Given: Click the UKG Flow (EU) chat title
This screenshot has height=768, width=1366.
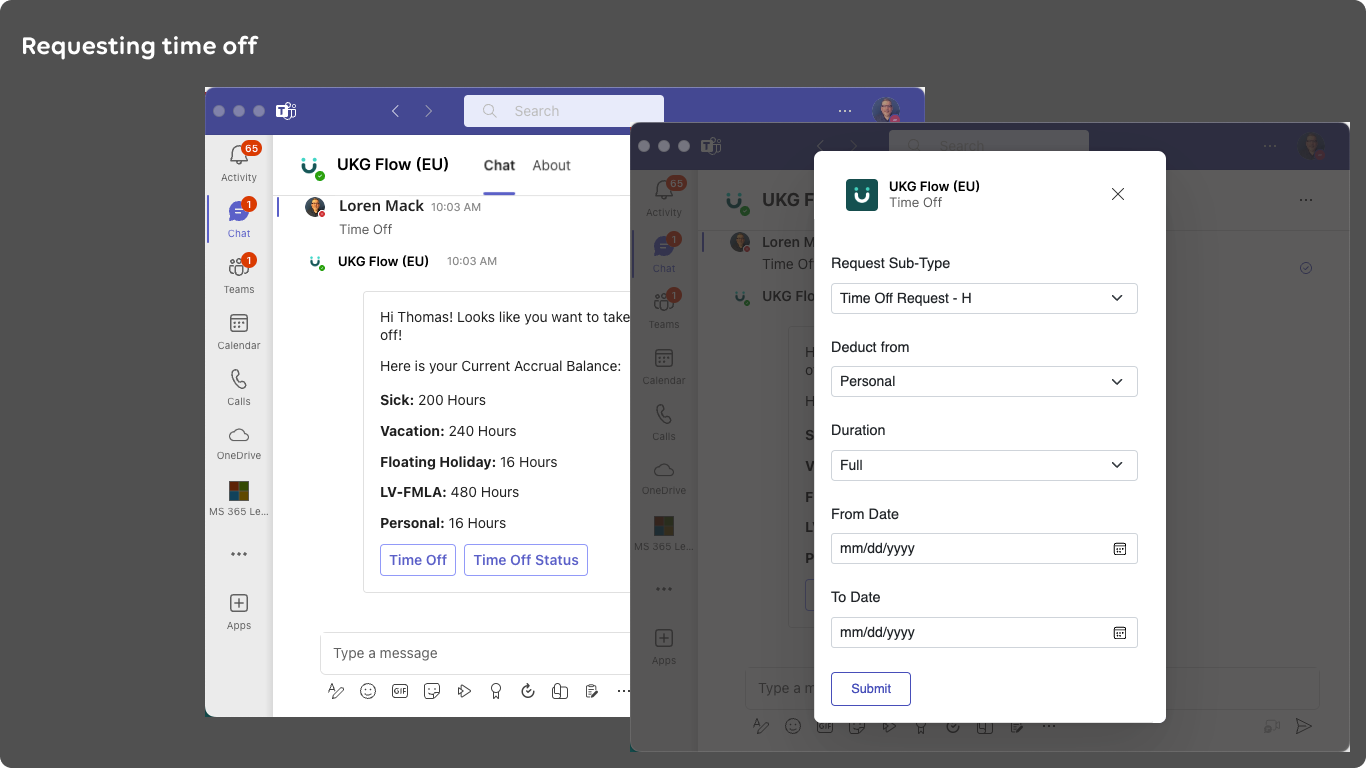Looking at the screenshot, I should point(393,165).
